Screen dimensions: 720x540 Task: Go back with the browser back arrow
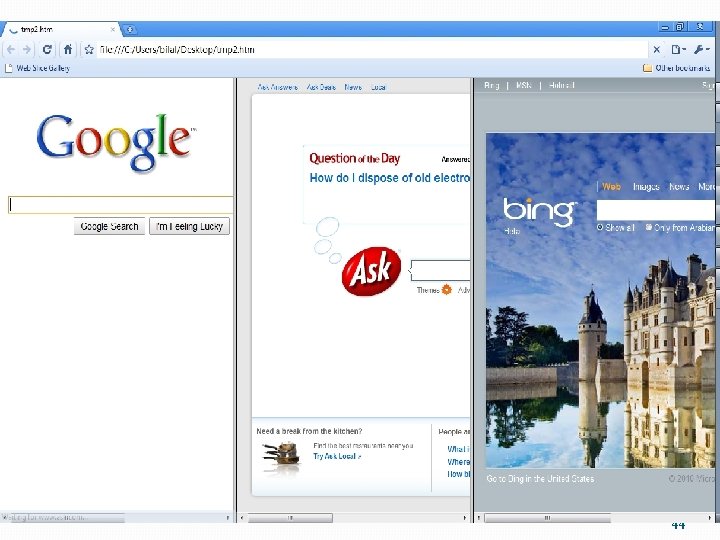[x=11, y=49]
